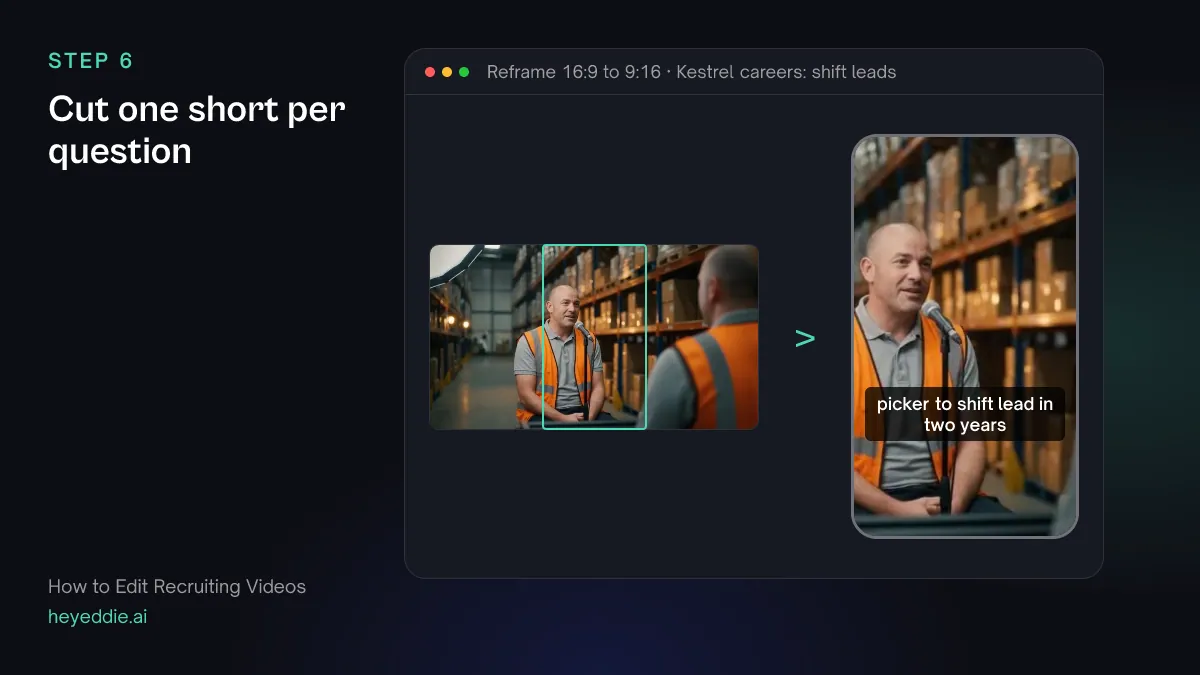This screenshot has height=675, width=1200.
Task: Click the yellow minimize dot in the Reframe window
Action: [x=447, y=72]
